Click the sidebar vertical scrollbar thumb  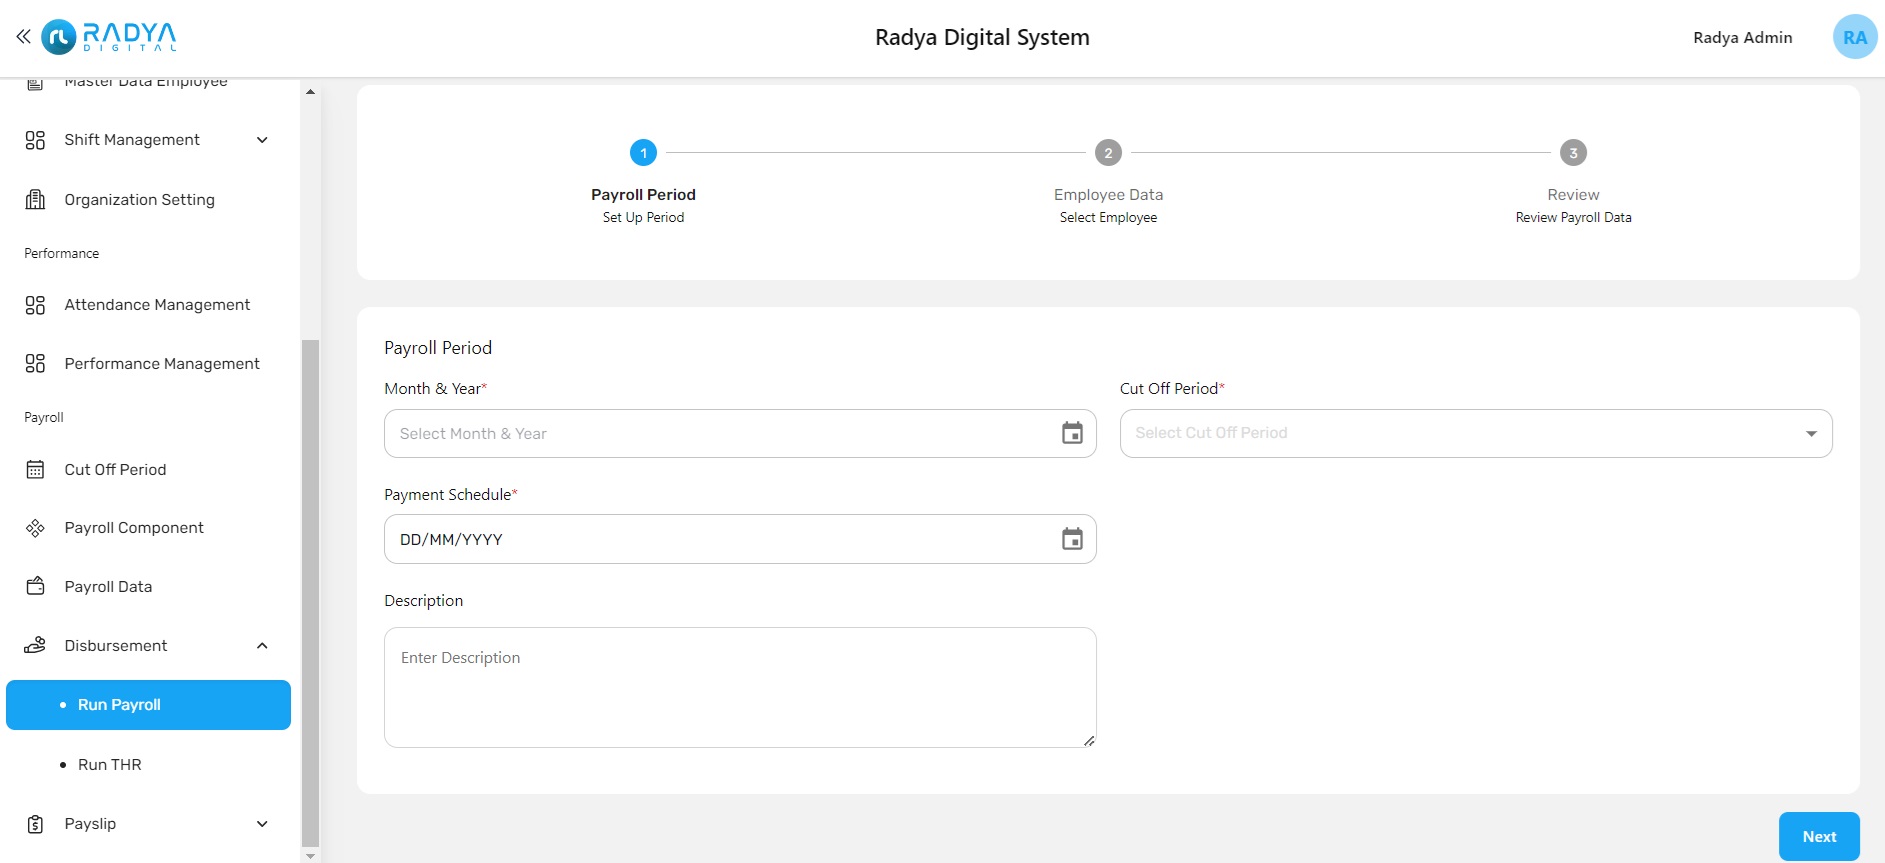coord(310,594)
